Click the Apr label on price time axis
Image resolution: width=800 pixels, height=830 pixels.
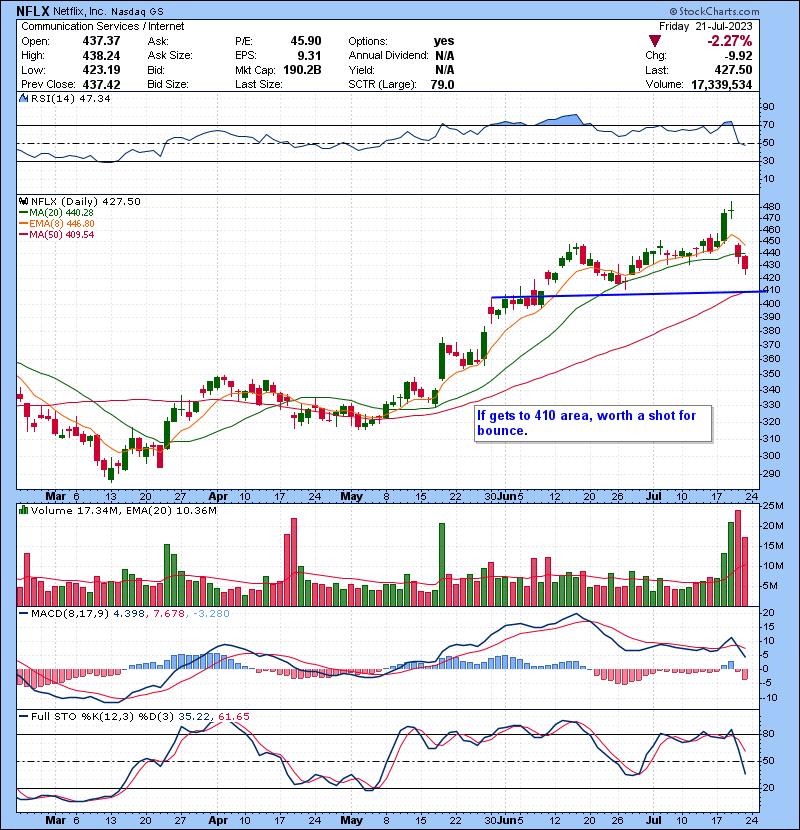218,497
